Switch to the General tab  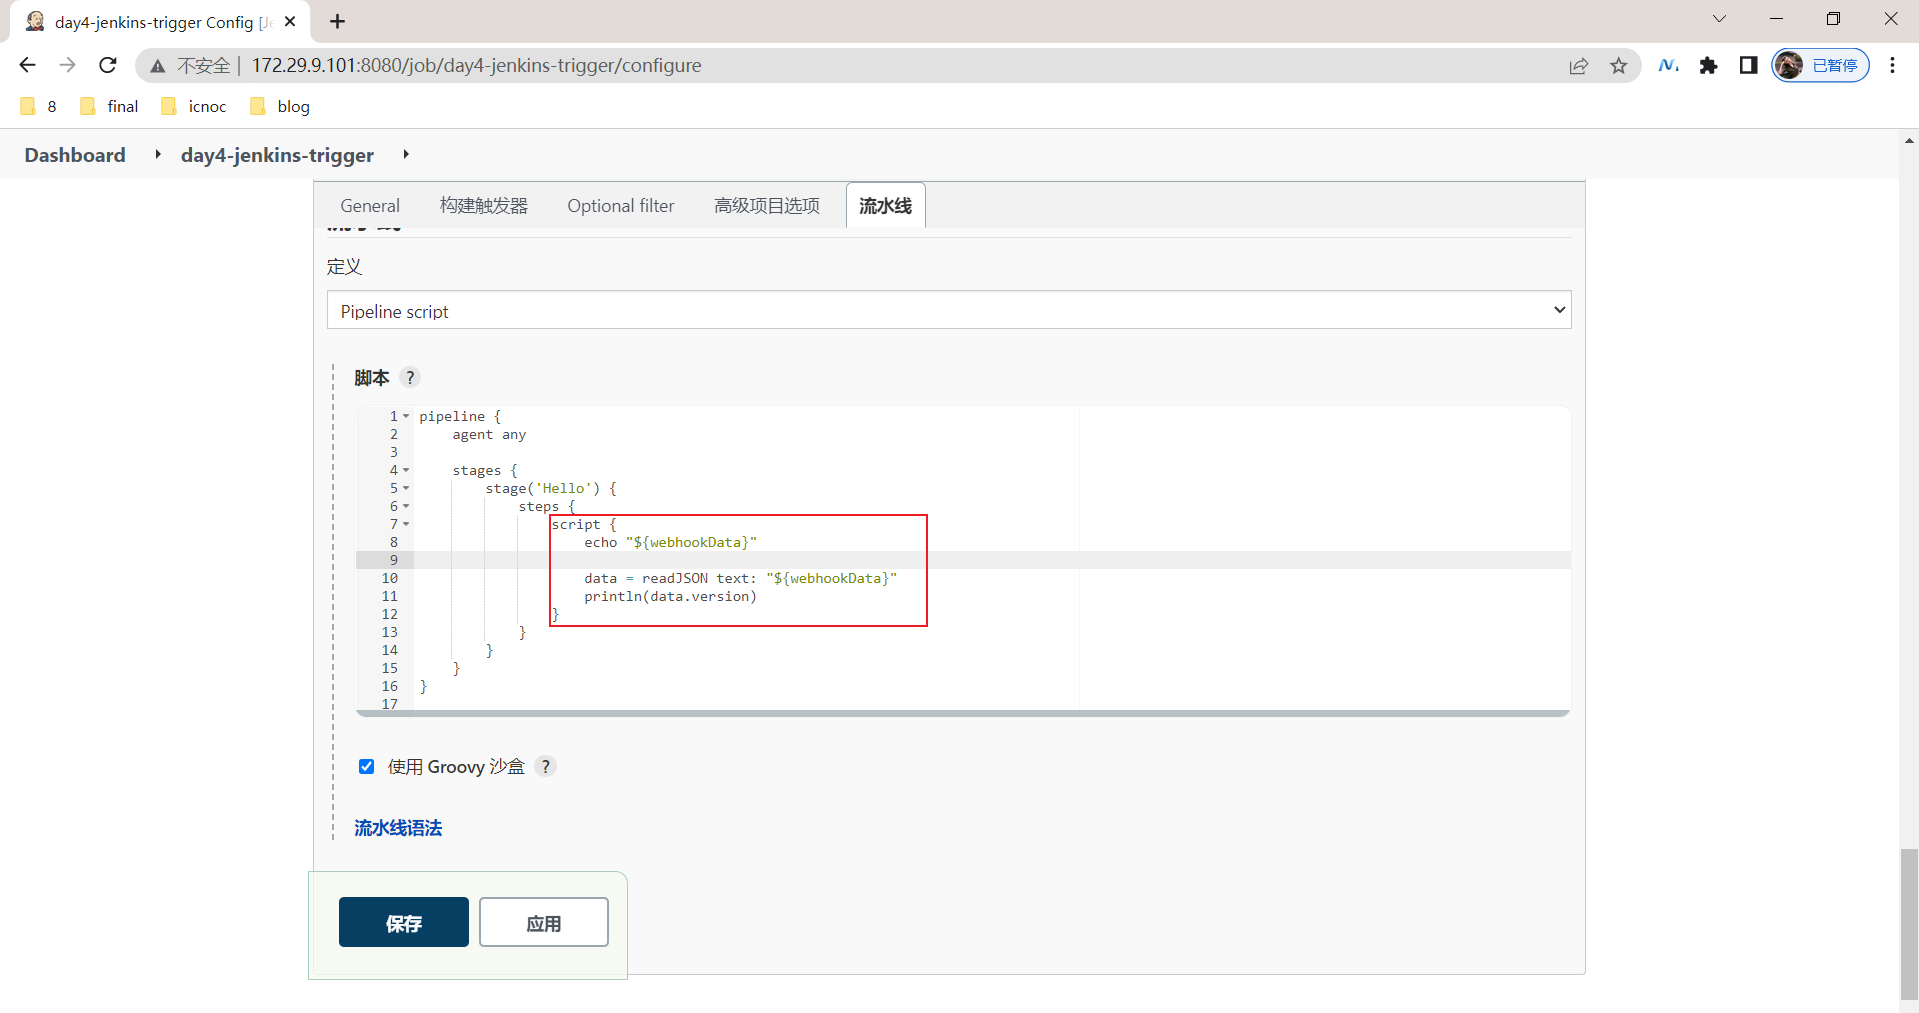coord(370,205)
